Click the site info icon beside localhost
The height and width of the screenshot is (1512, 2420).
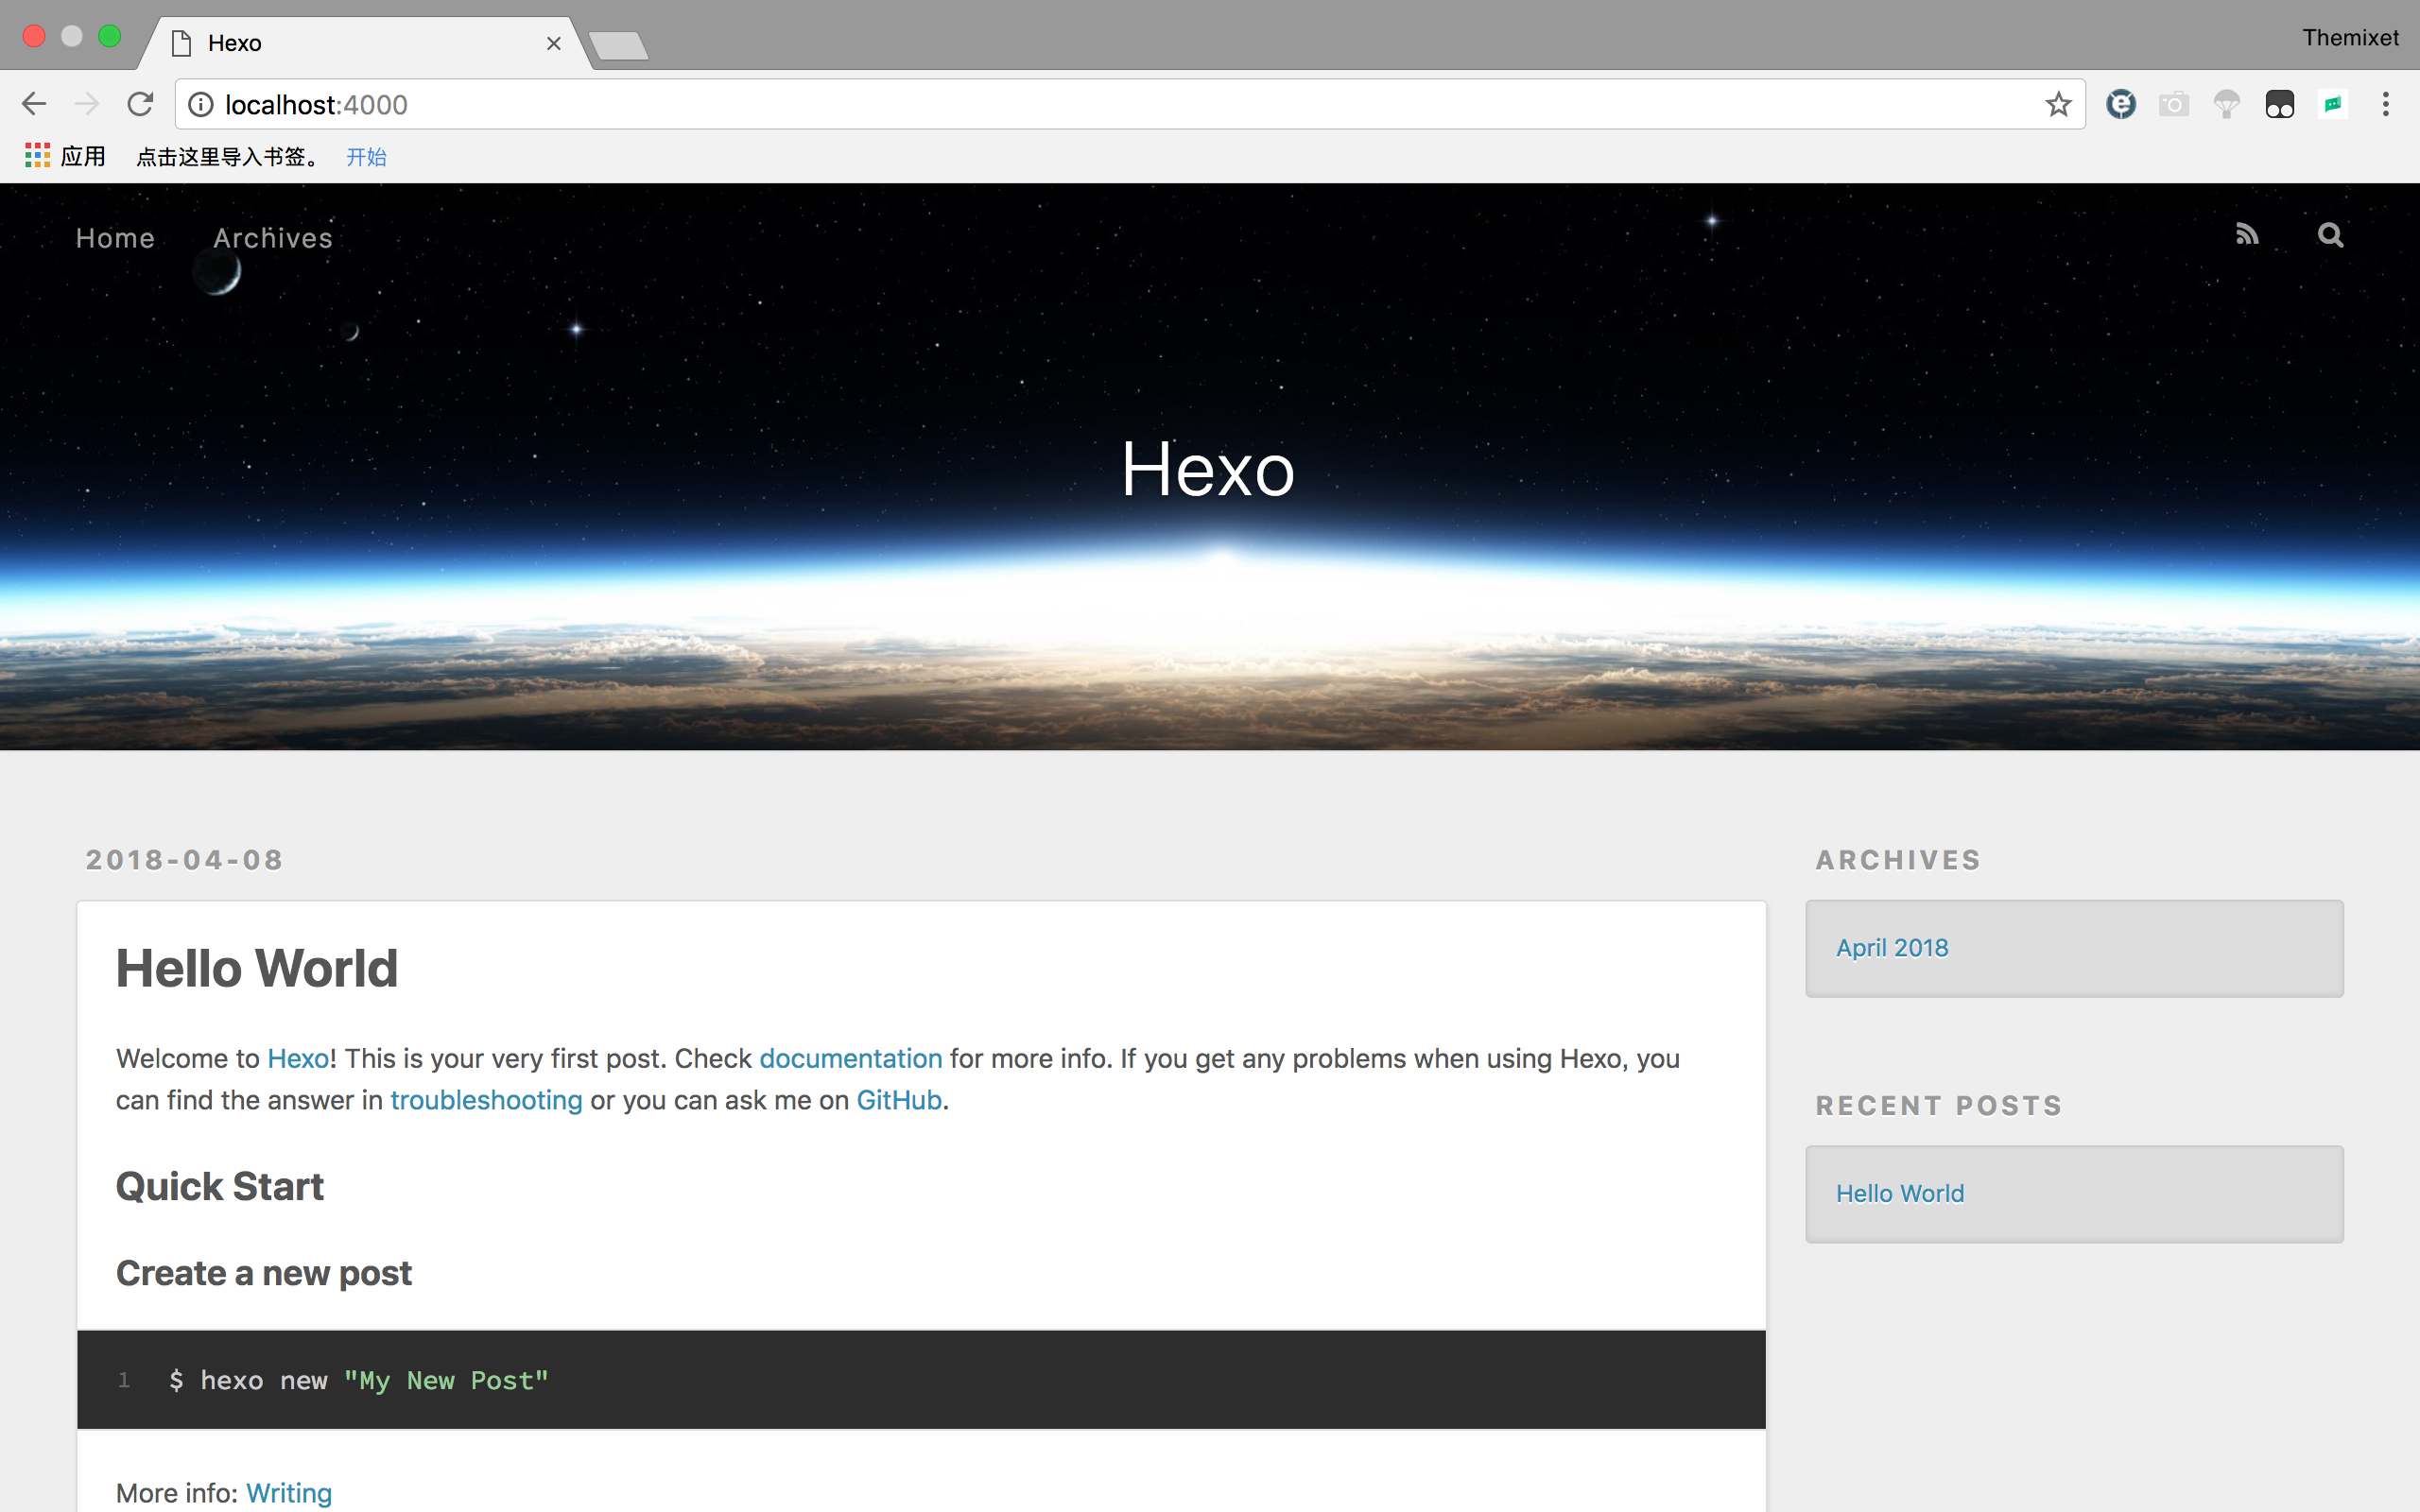201,104
